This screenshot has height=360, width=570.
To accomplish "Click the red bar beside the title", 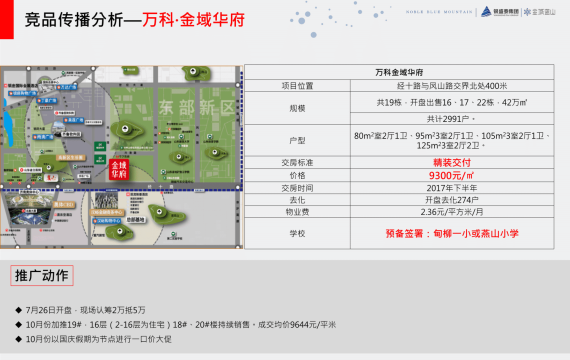I will [x=7, y=19].
